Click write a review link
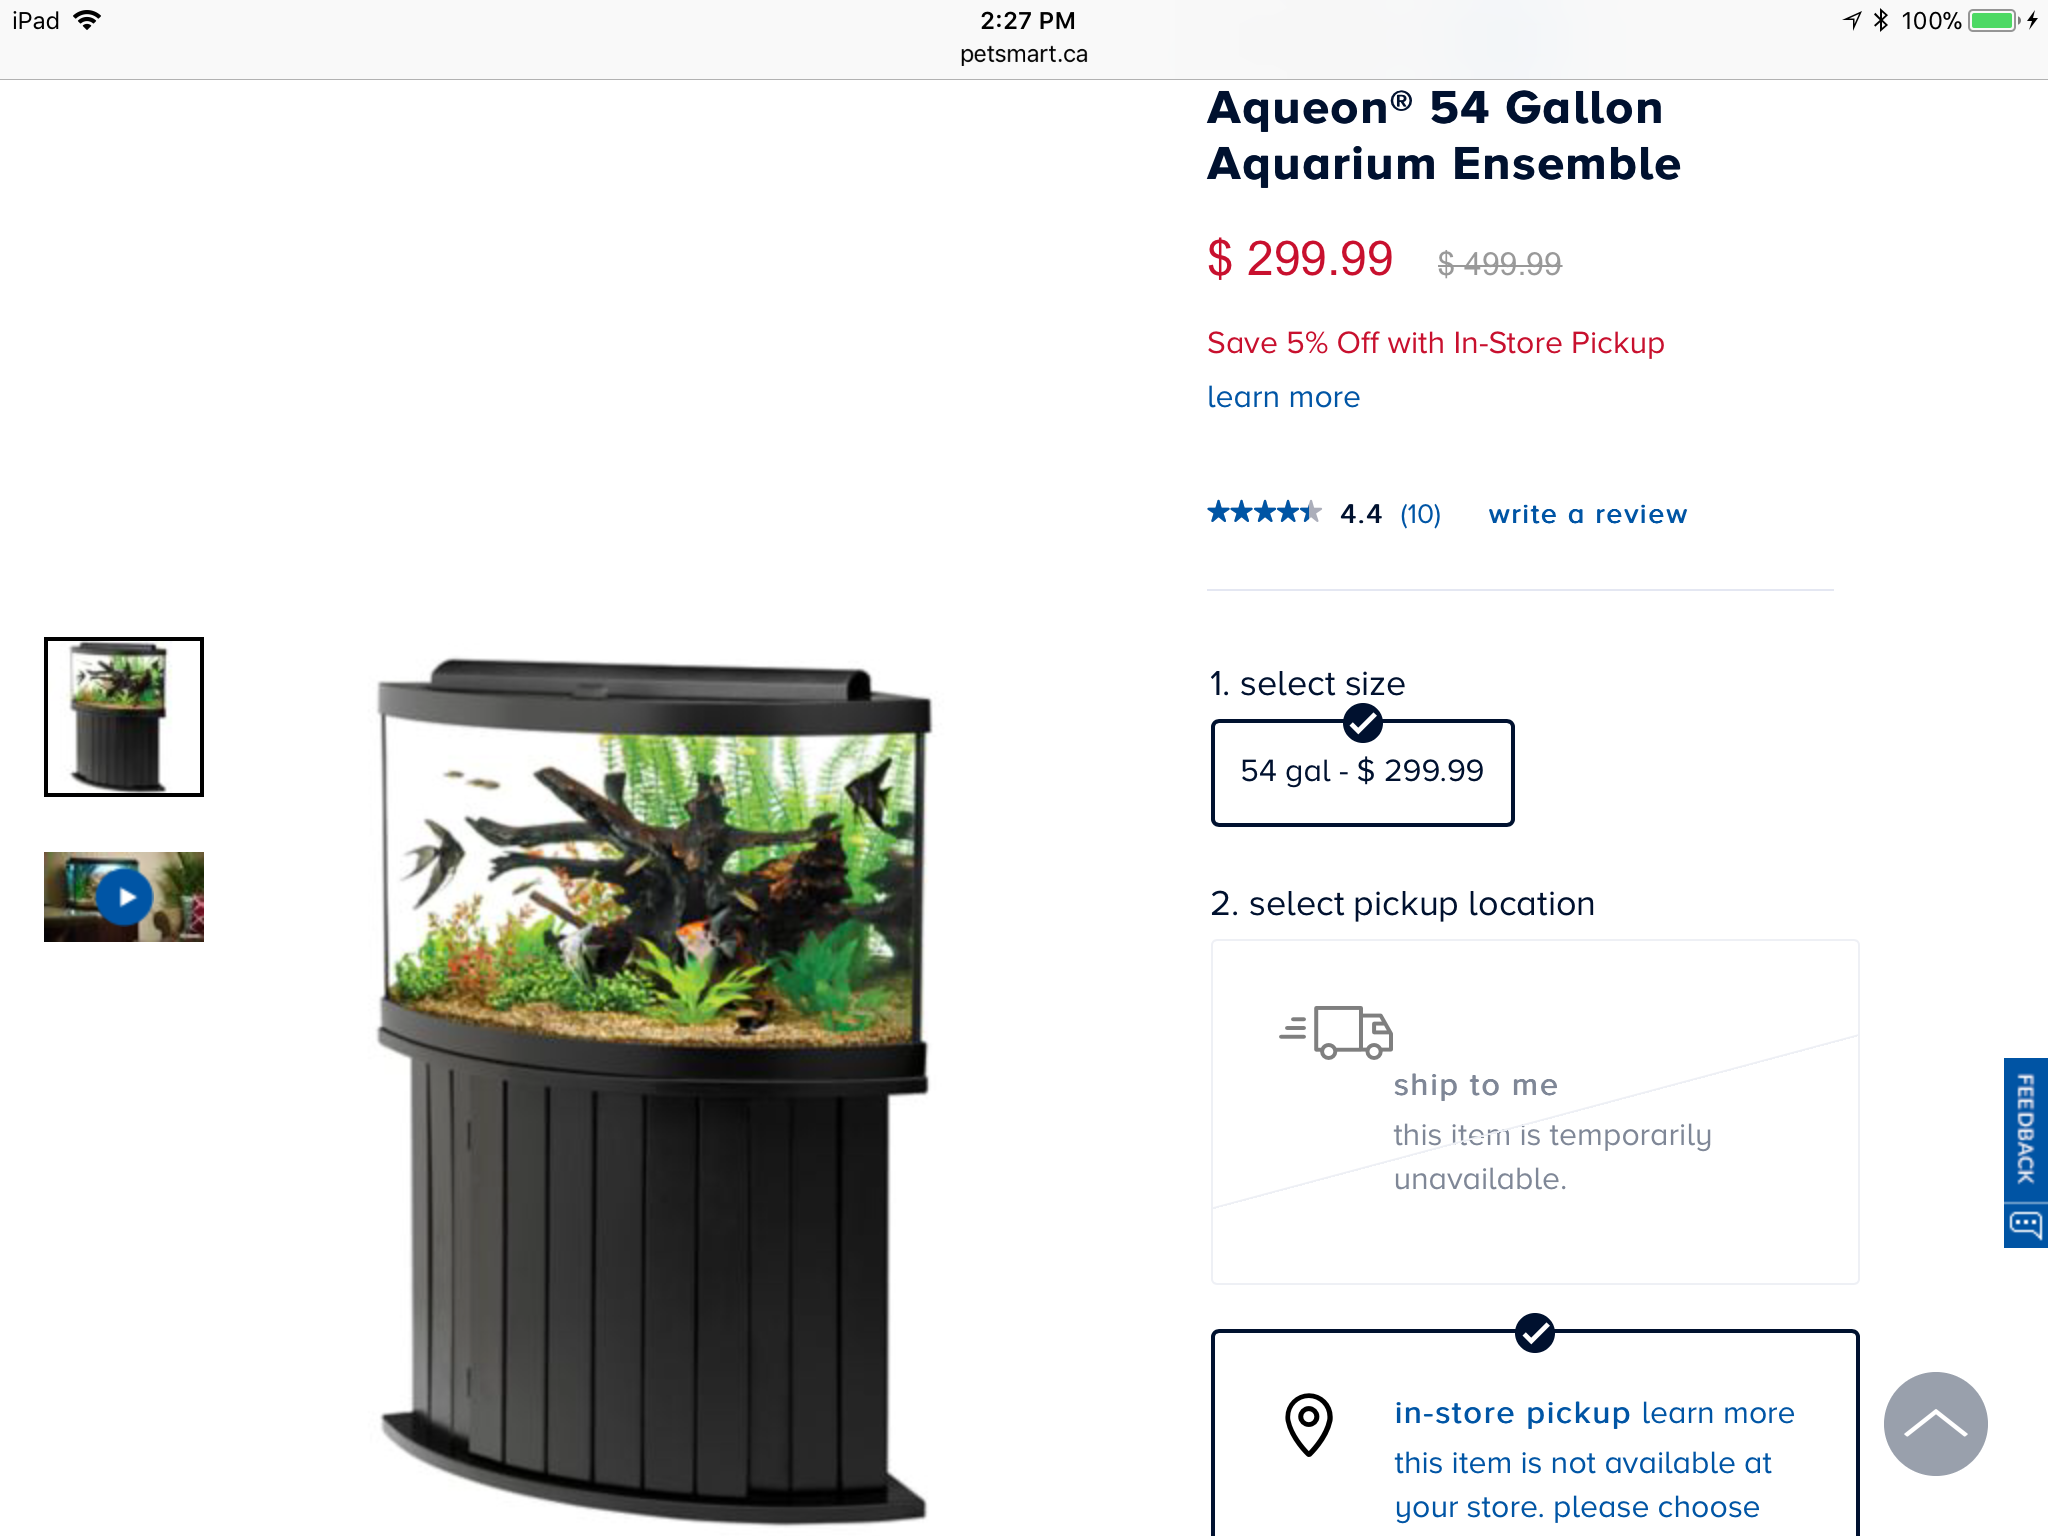The height and width of the screenshot is (1536, 2048). tap(1588, 514)
